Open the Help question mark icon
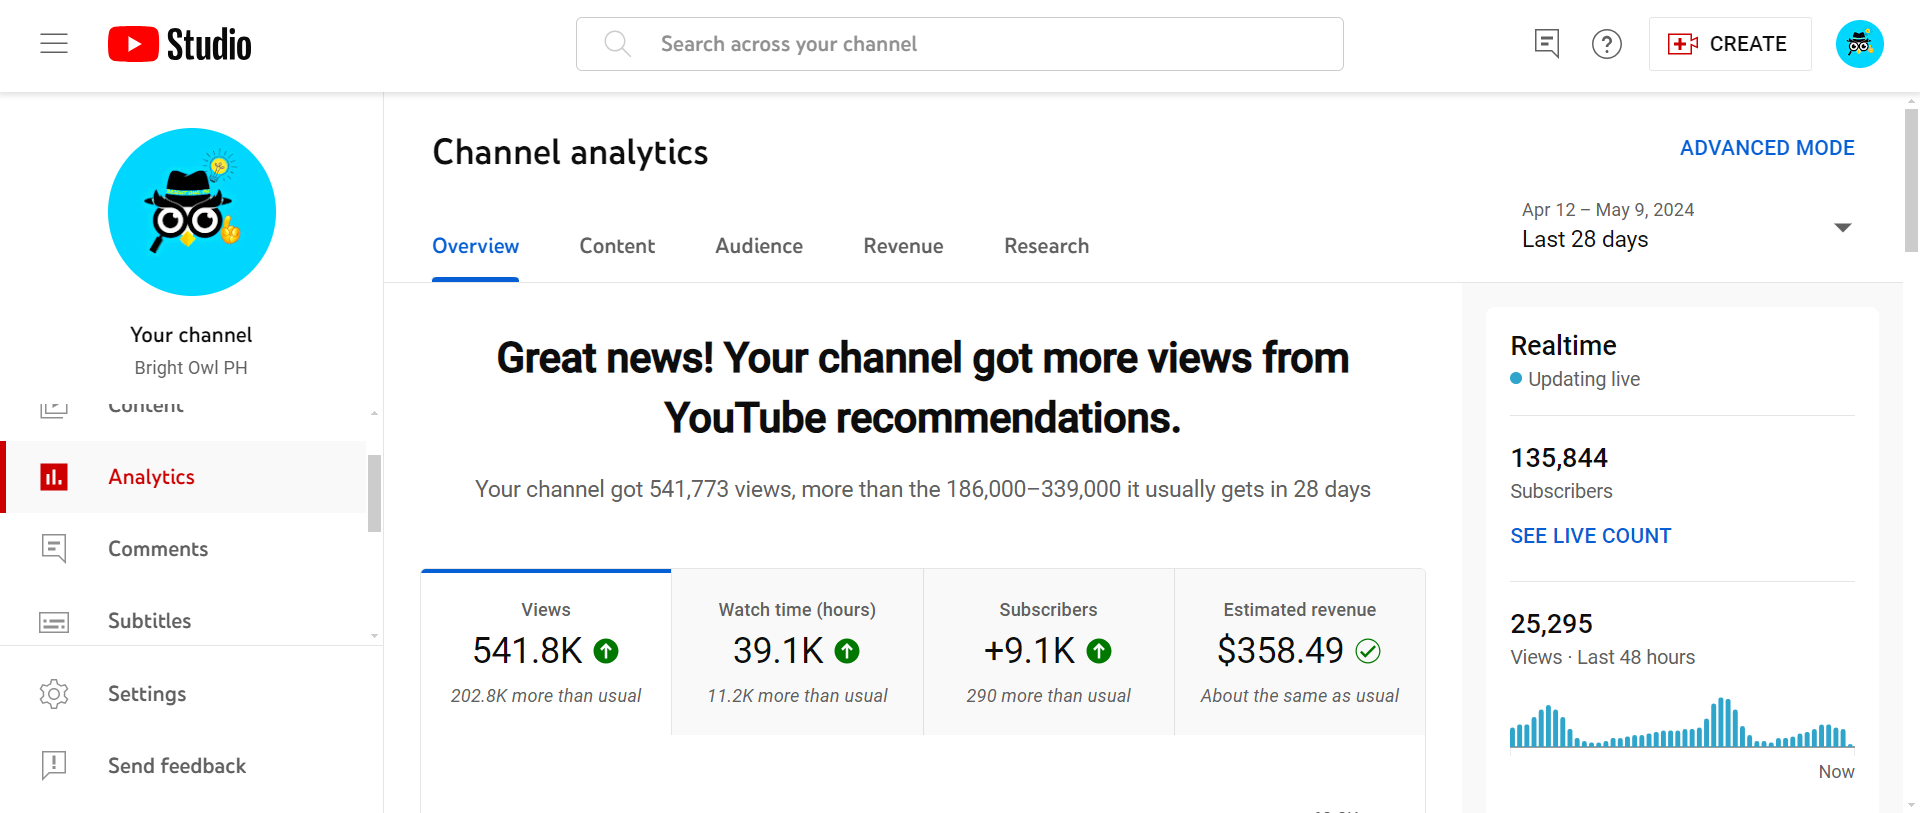Screen dimensions: 1920x813 pyautogui.click(x=1606, y=44)
